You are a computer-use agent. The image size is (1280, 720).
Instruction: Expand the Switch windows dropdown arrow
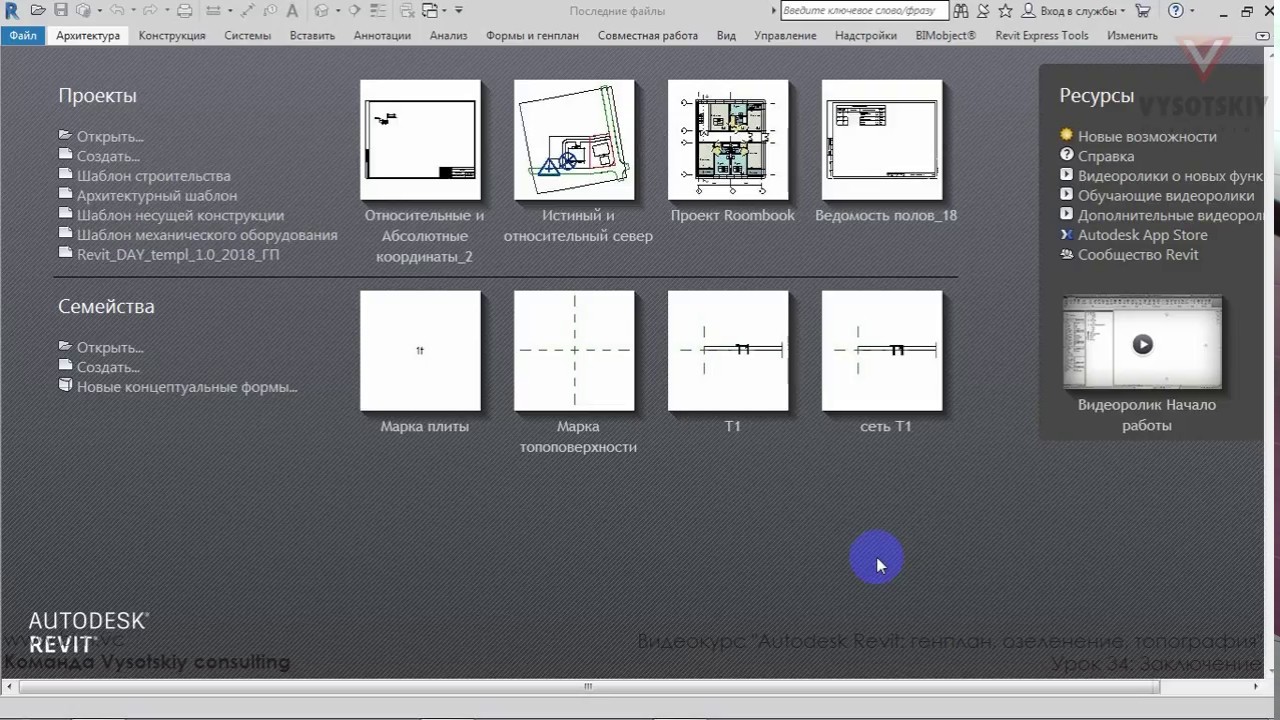pyautogui.click(x=445, y=11)
